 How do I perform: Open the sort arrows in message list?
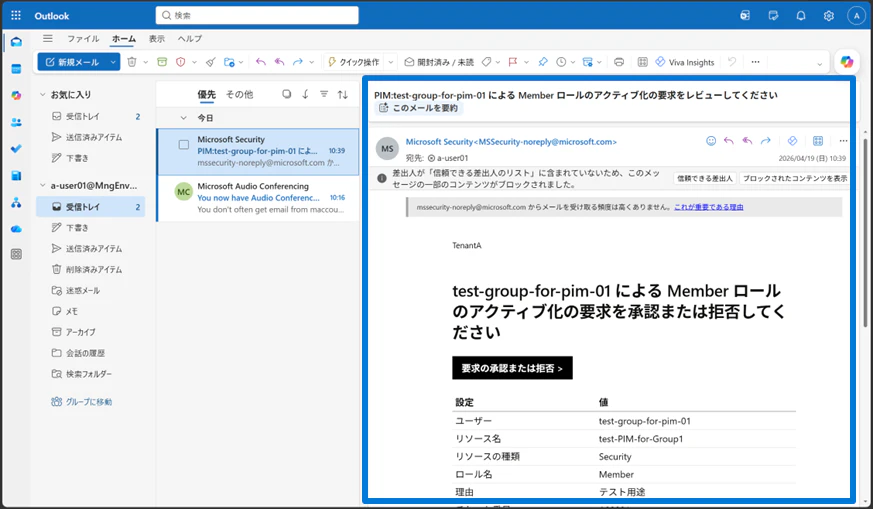click(343, 94)
